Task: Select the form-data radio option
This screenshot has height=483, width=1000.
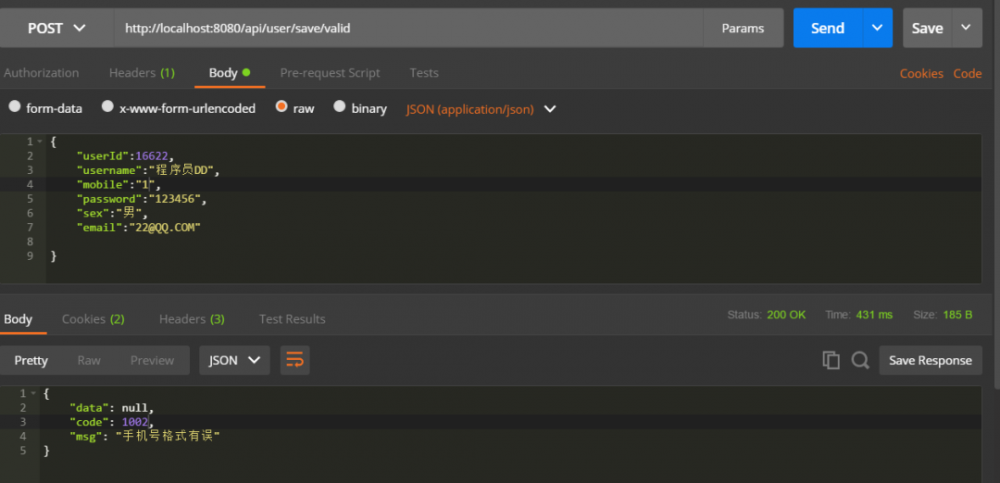Action: (15, 107)
